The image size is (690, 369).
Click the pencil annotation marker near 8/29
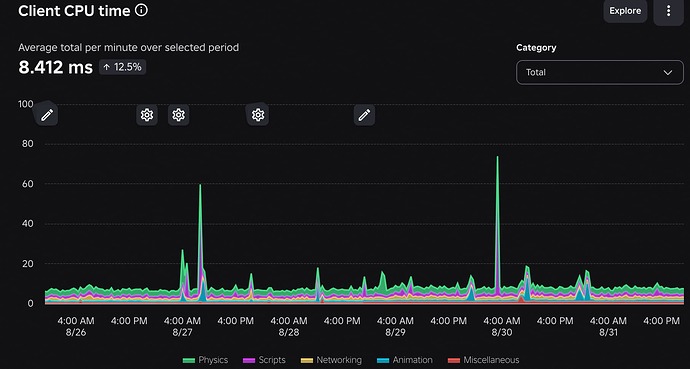[364, 115]
